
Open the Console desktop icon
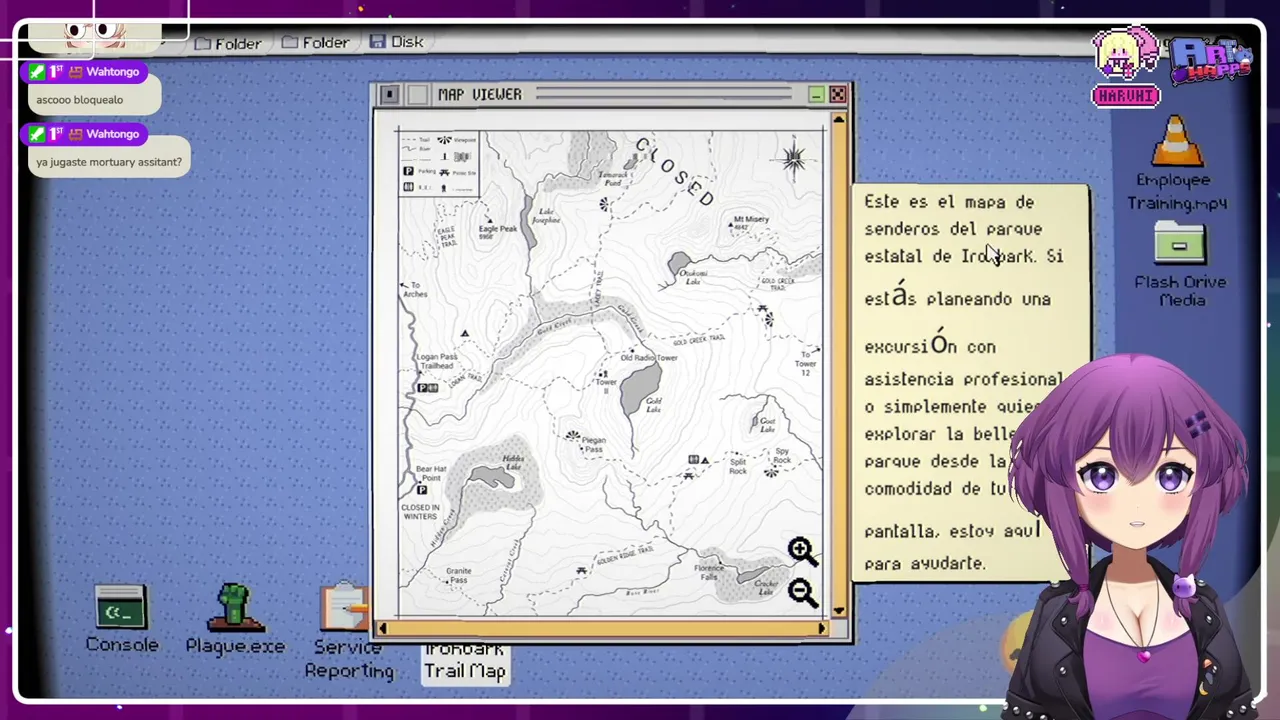pos(121,619)
